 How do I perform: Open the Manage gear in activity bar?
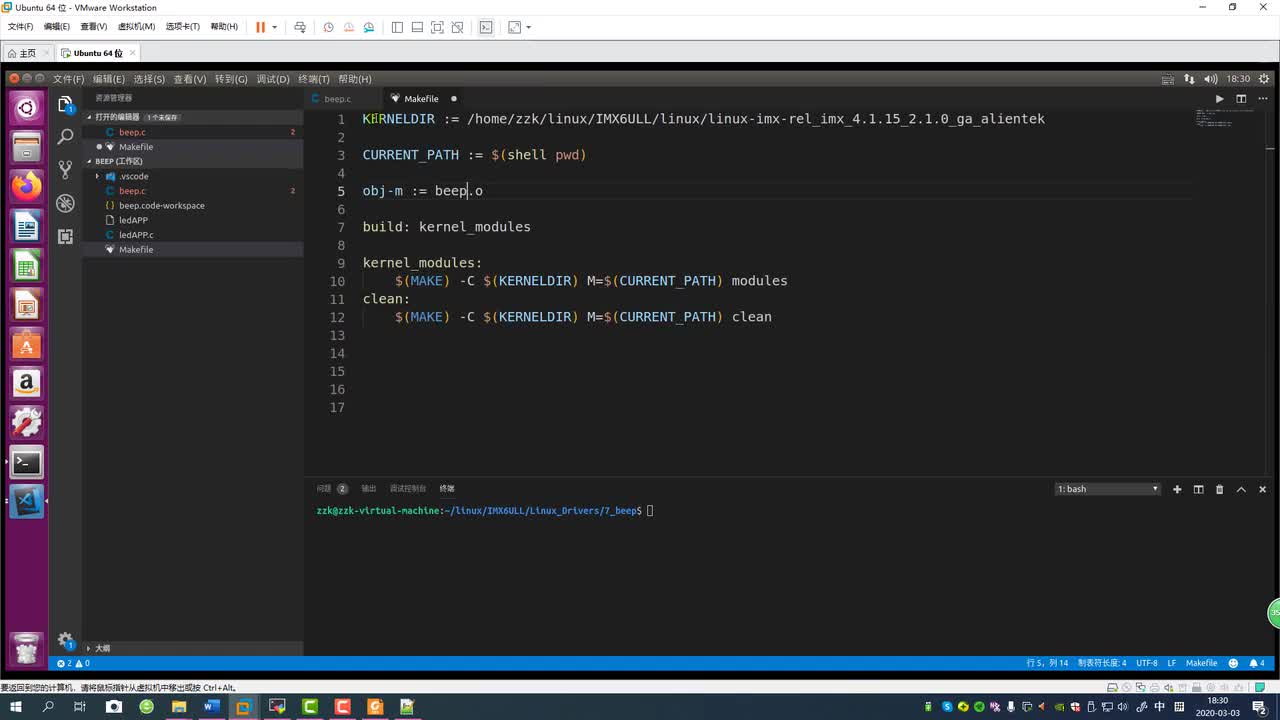(x=66, y=640)
